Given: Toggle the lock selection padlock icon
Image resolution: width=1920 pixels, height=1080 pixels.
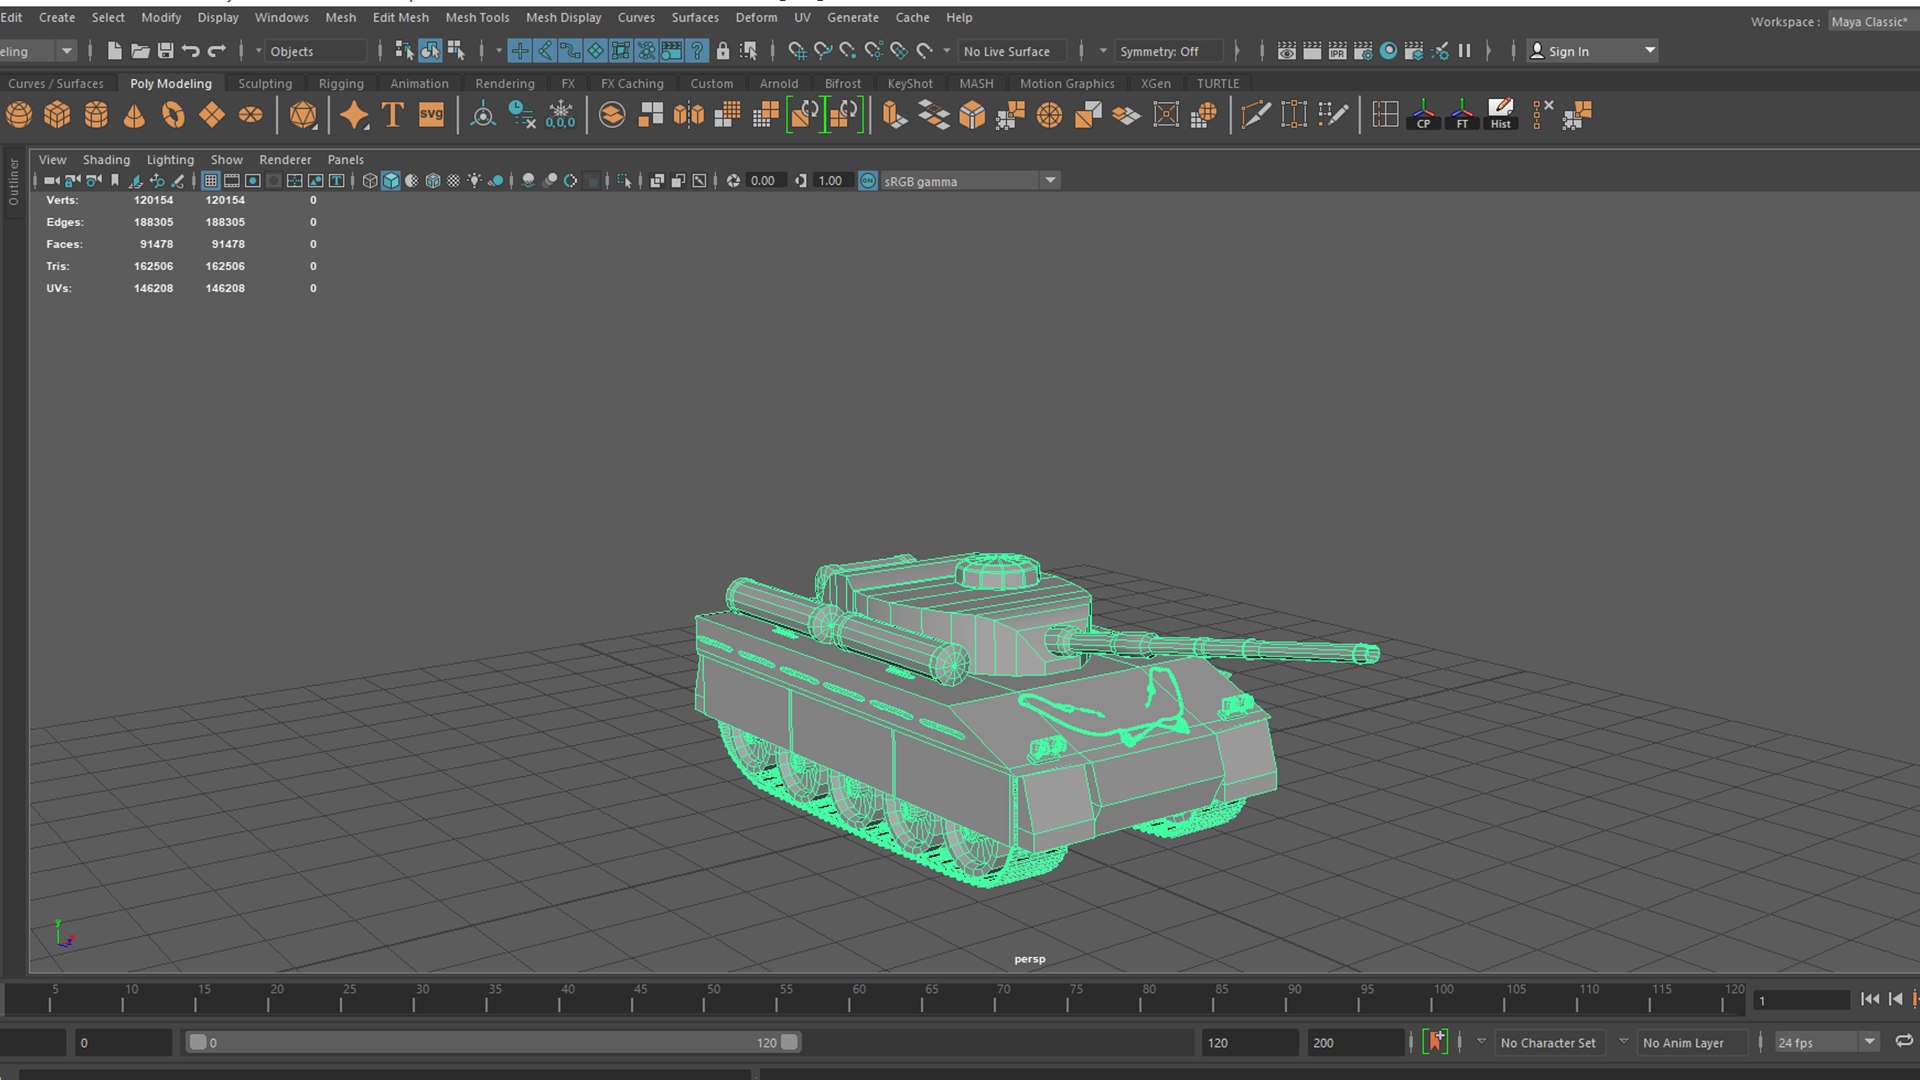Looking at the screenshot, I should click(x=722, y=51).
